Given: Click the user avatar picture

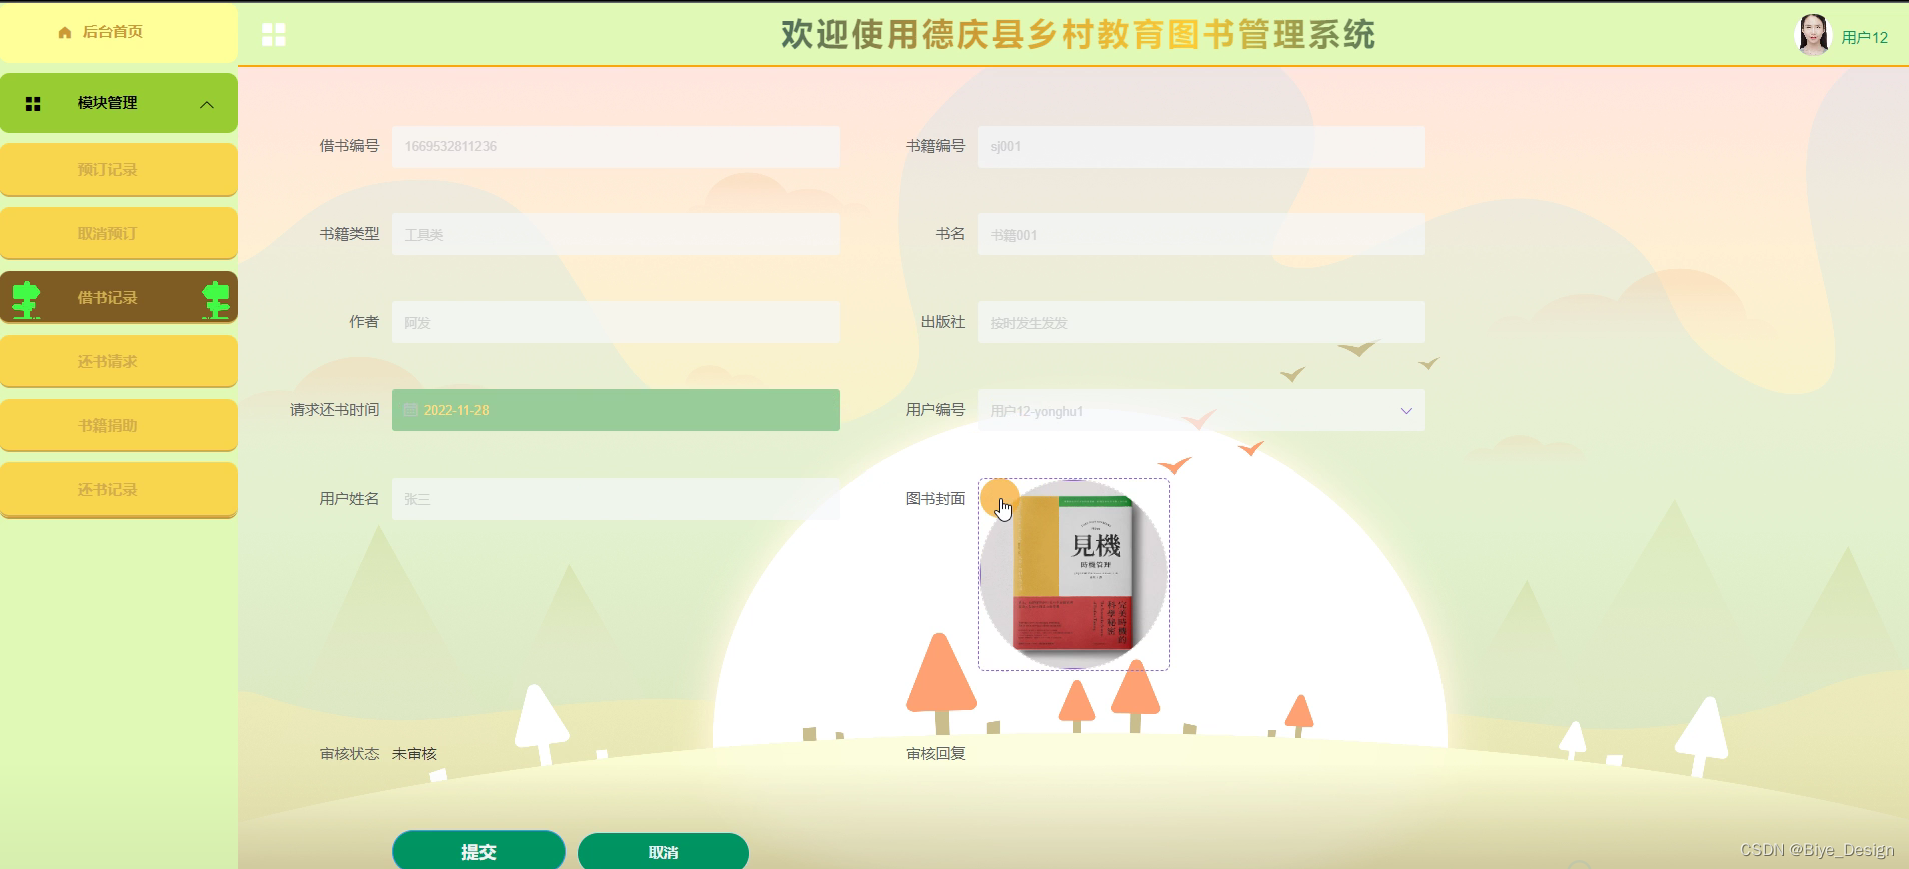Looking at the screenshot, I should 1813,35.
